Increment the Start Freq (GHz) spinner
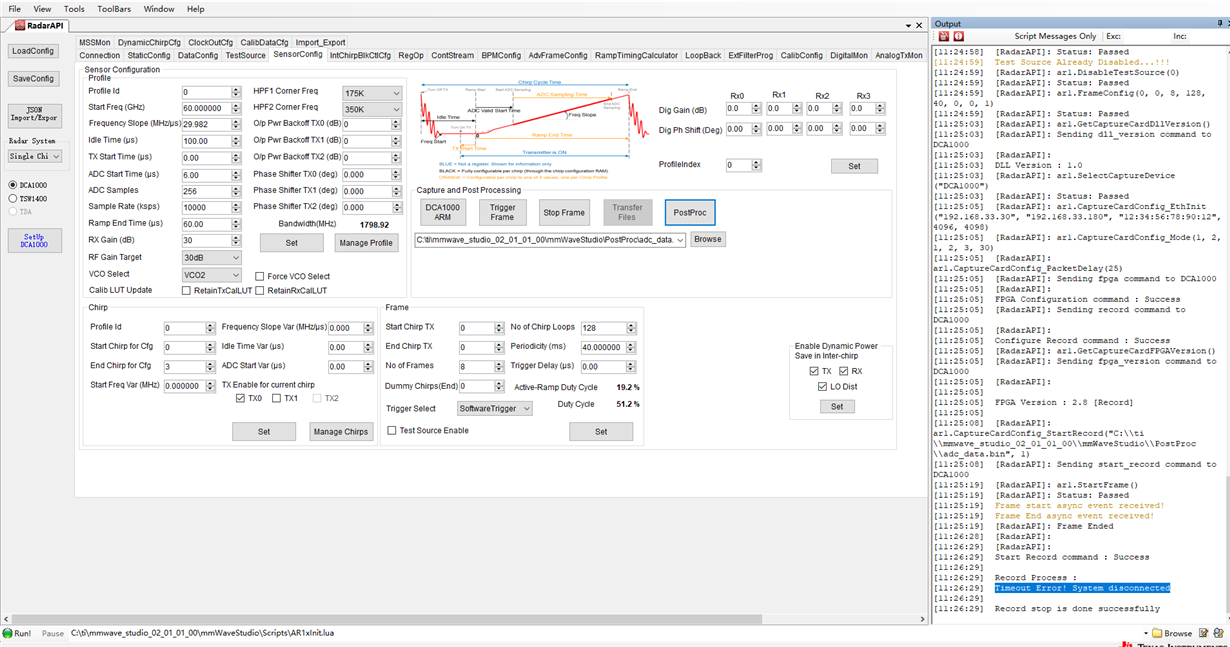This screenshot has height=647, width=1230. pyautogui.click(x=236, y=105)
